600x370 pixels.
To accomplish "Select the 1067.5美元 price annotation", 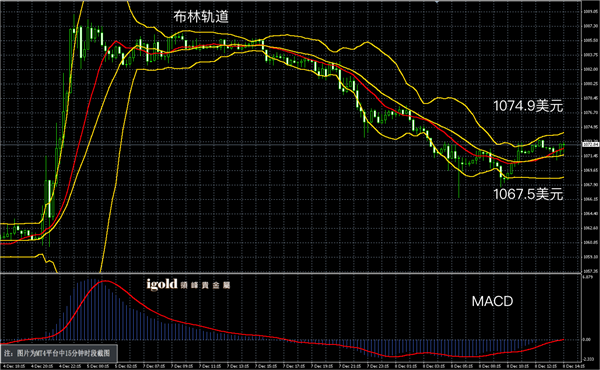I will pyautogui.click(x=528, y=194).
